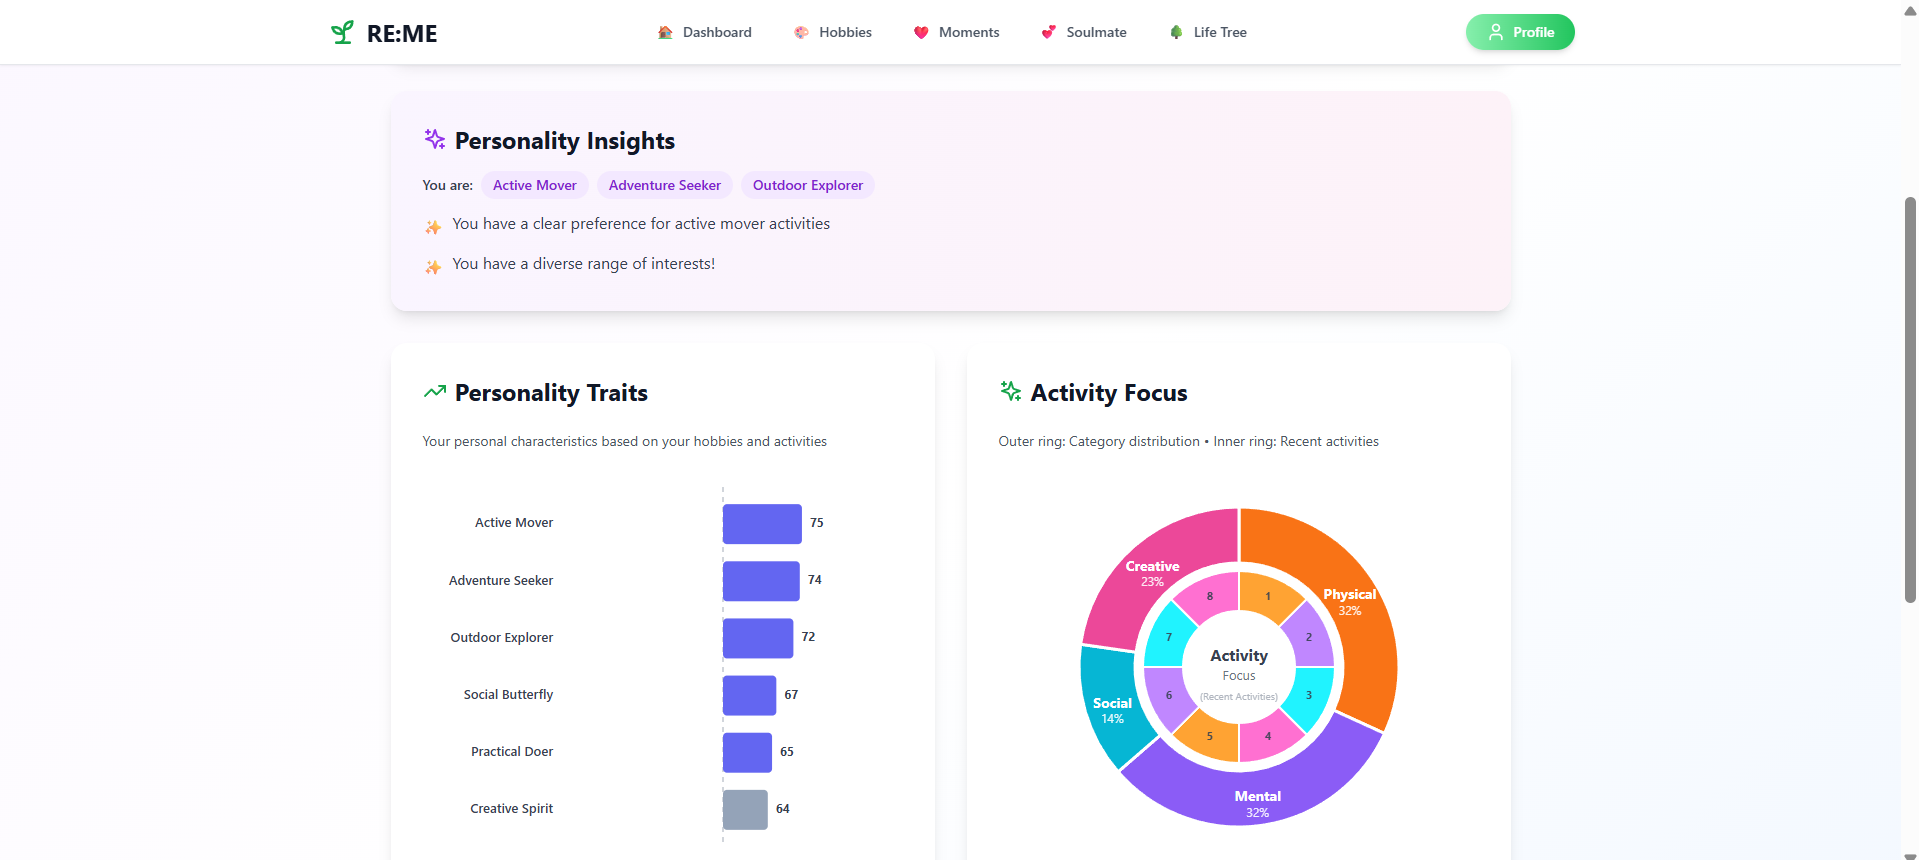Click the sparkle icon beside Personality Insights
The image size is (1919, 860).
(434, 139)
